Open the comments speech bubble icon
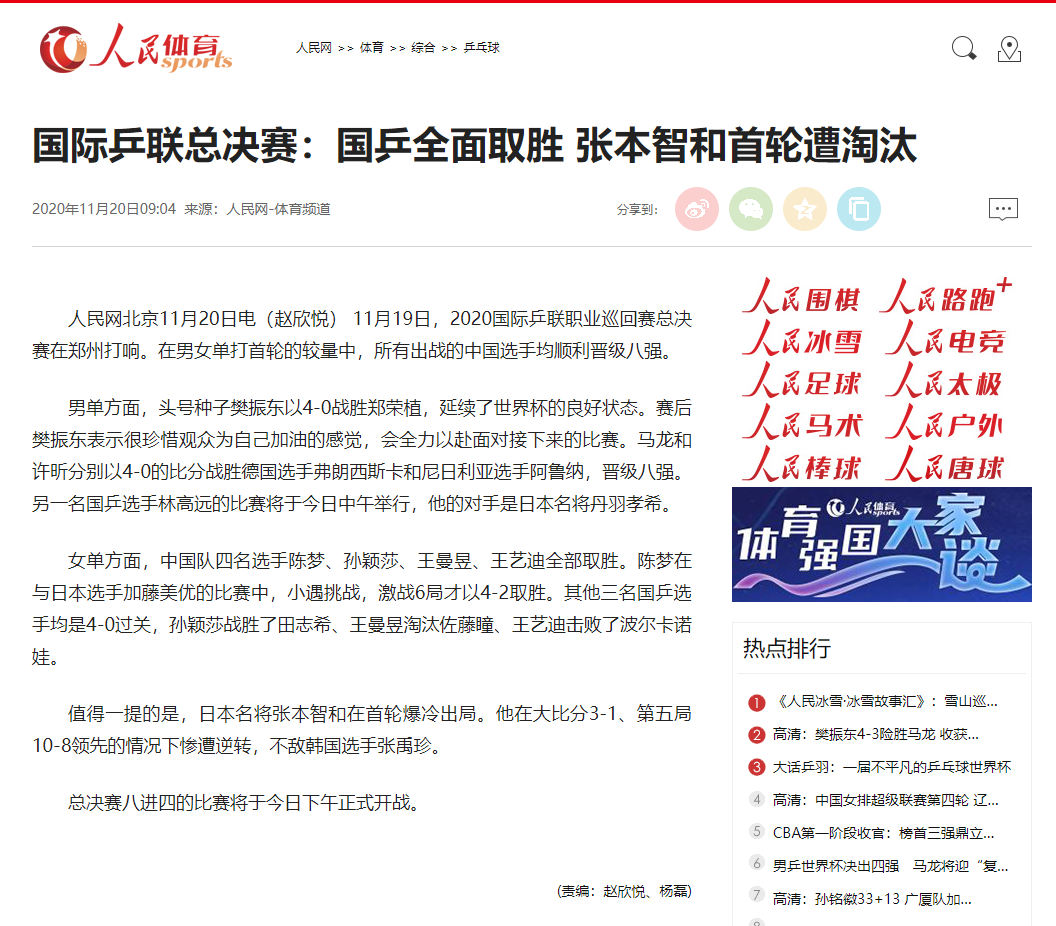This screenshot has height=926, width=1056. (1003, 209)
